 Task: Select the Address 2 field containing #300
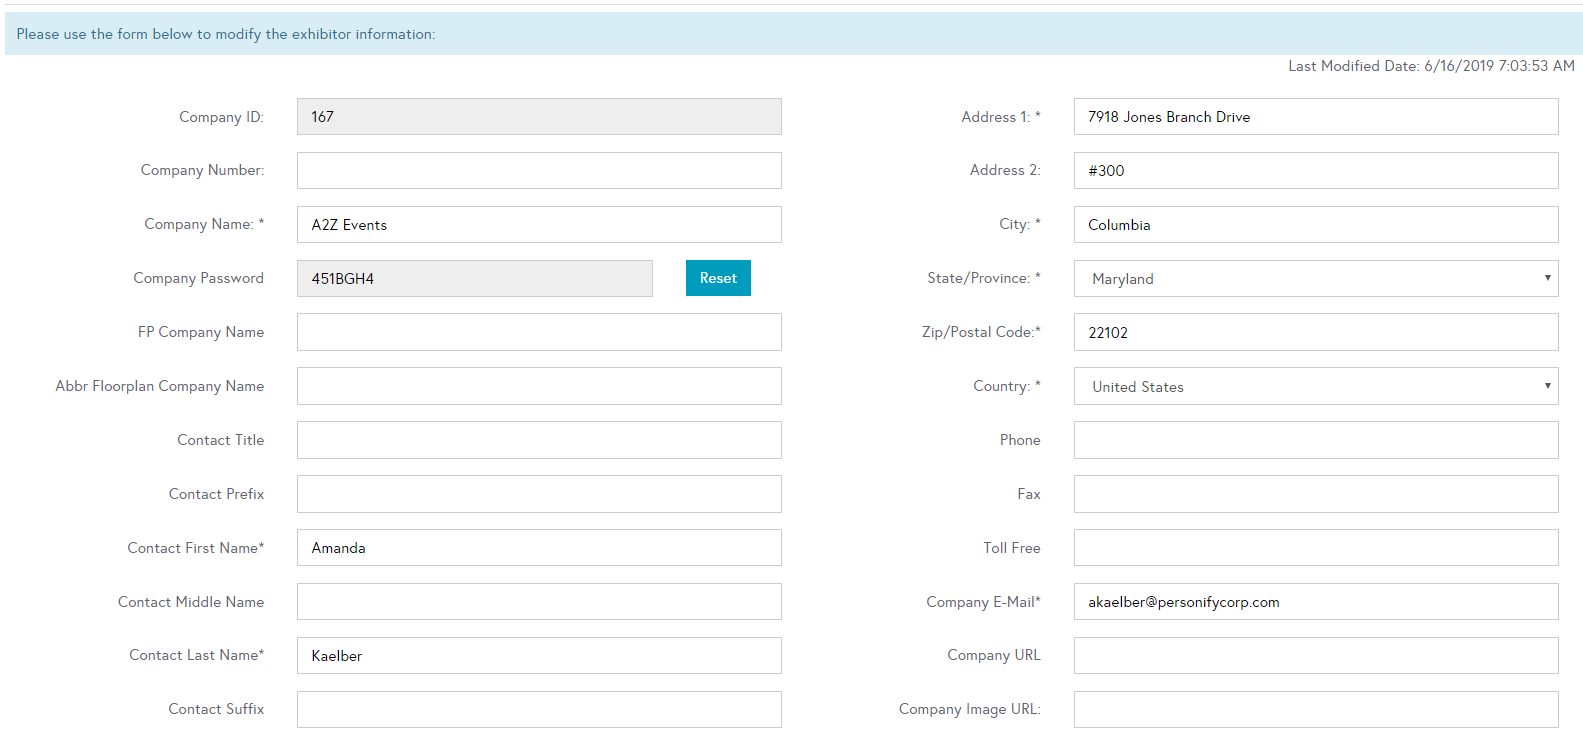[1315, 170]
